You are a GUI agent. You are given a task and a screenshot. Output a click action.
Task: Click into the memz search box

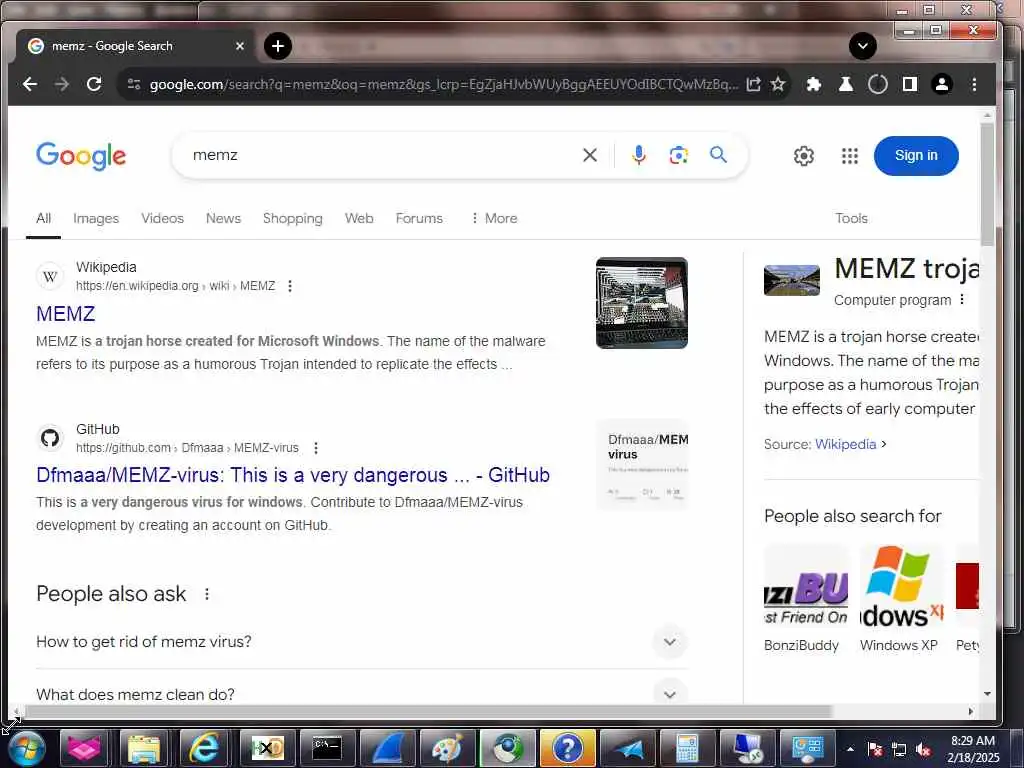point(379,155)
